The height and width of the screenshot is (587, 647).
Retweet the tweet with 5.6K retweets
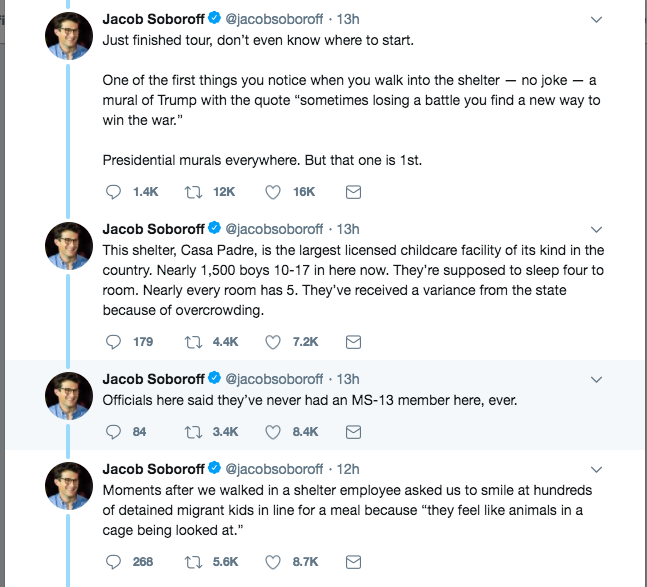[x=194, y=561]
